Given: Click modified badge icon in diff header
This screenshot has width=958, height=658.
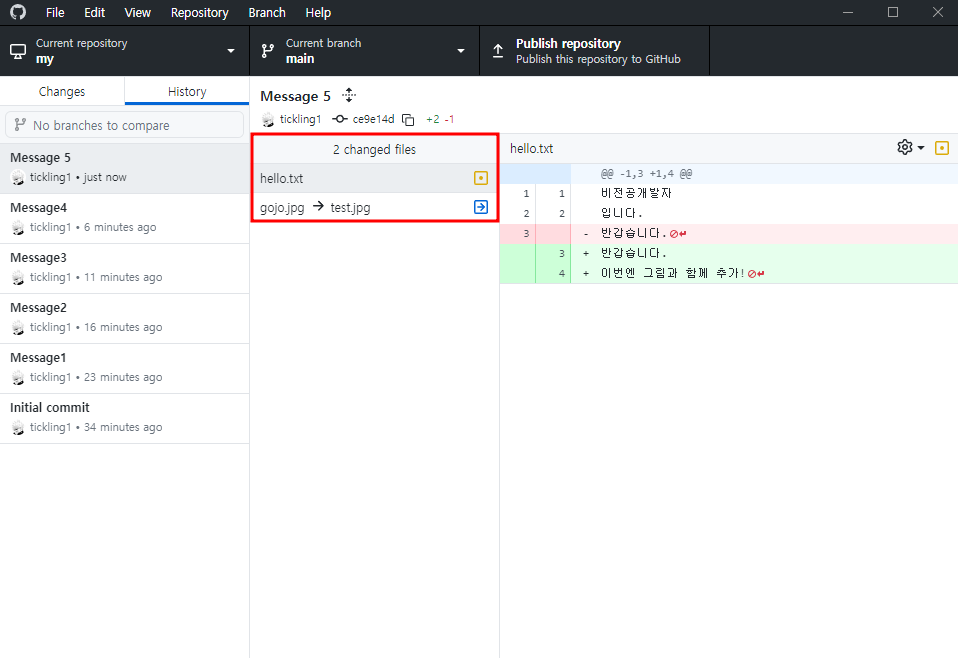Looking at the screenshot, I should click(942, 148).
